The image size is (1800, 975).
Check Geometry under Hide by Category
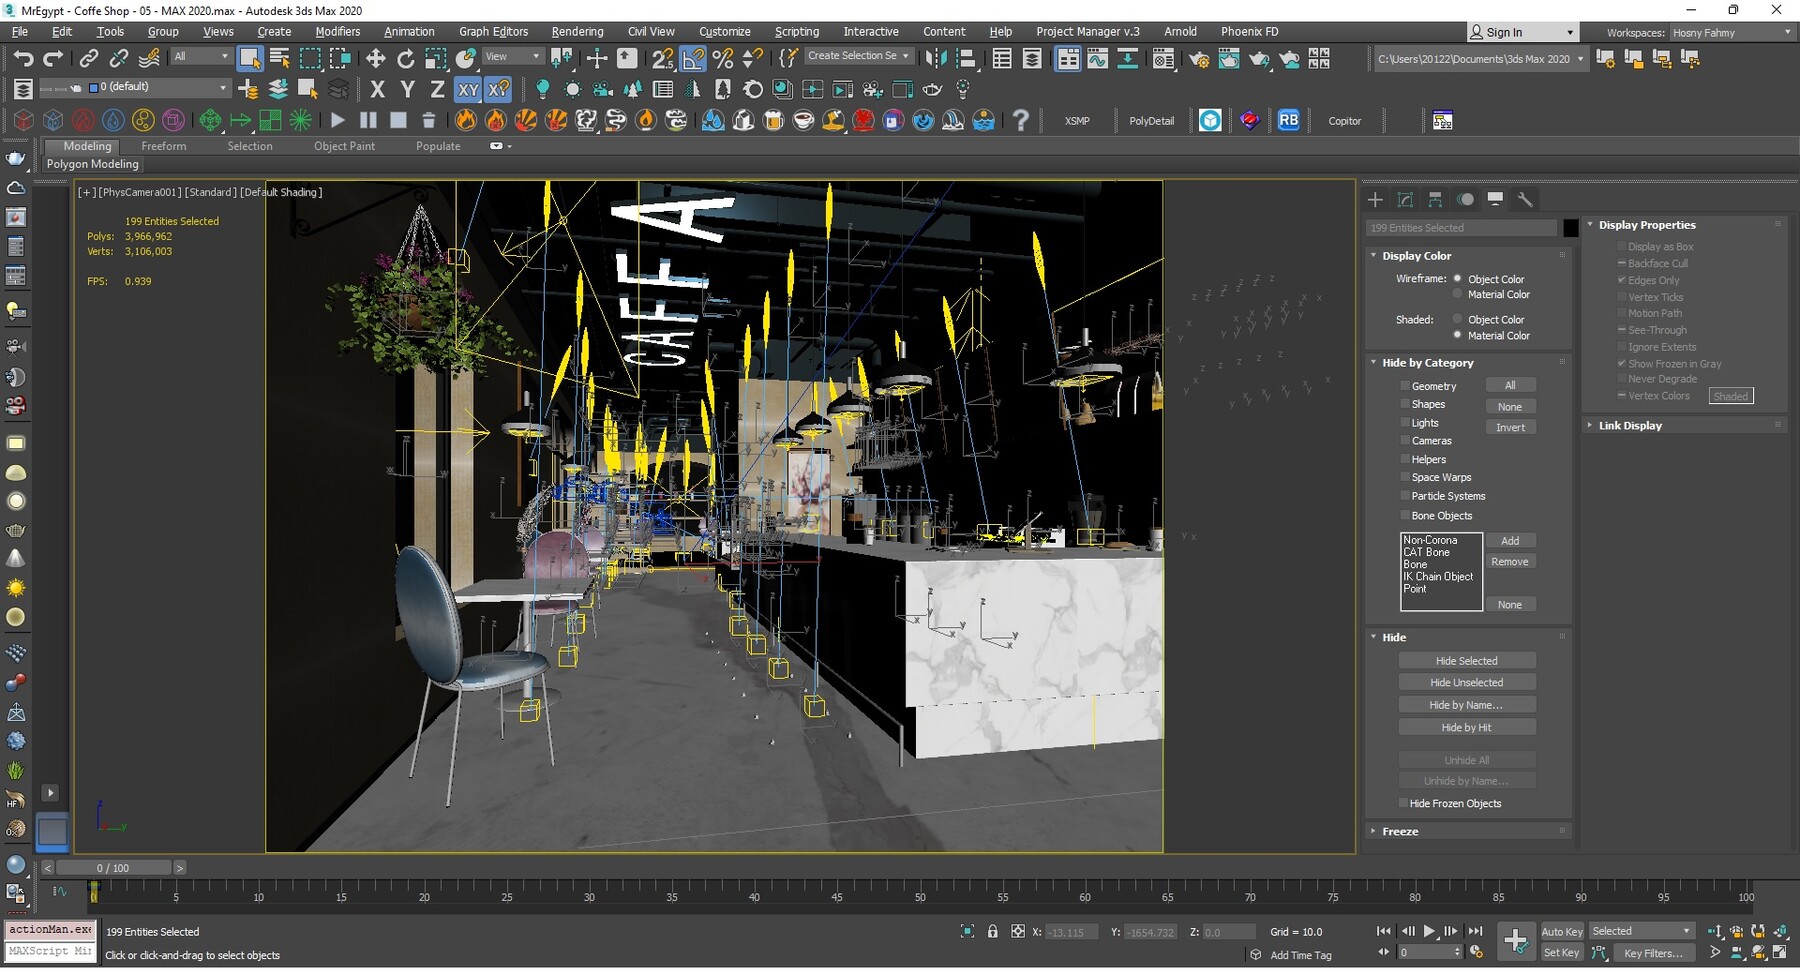(x=1405, y=385)
